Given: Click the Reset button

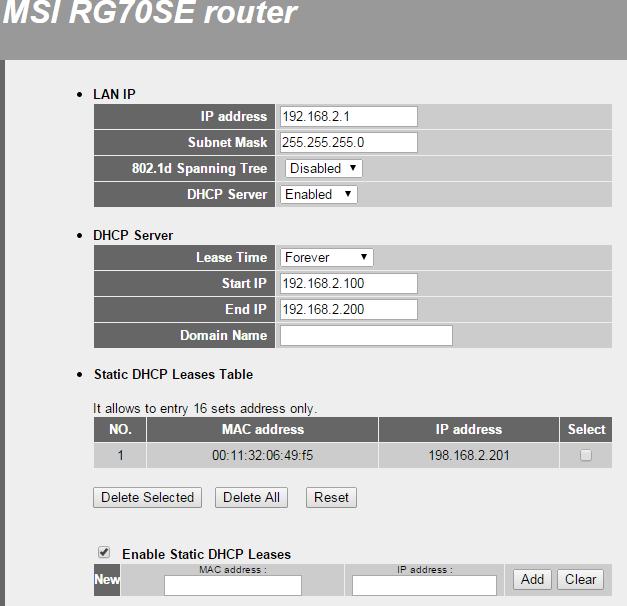Looking at the screenshot, I should pos(331,497).
